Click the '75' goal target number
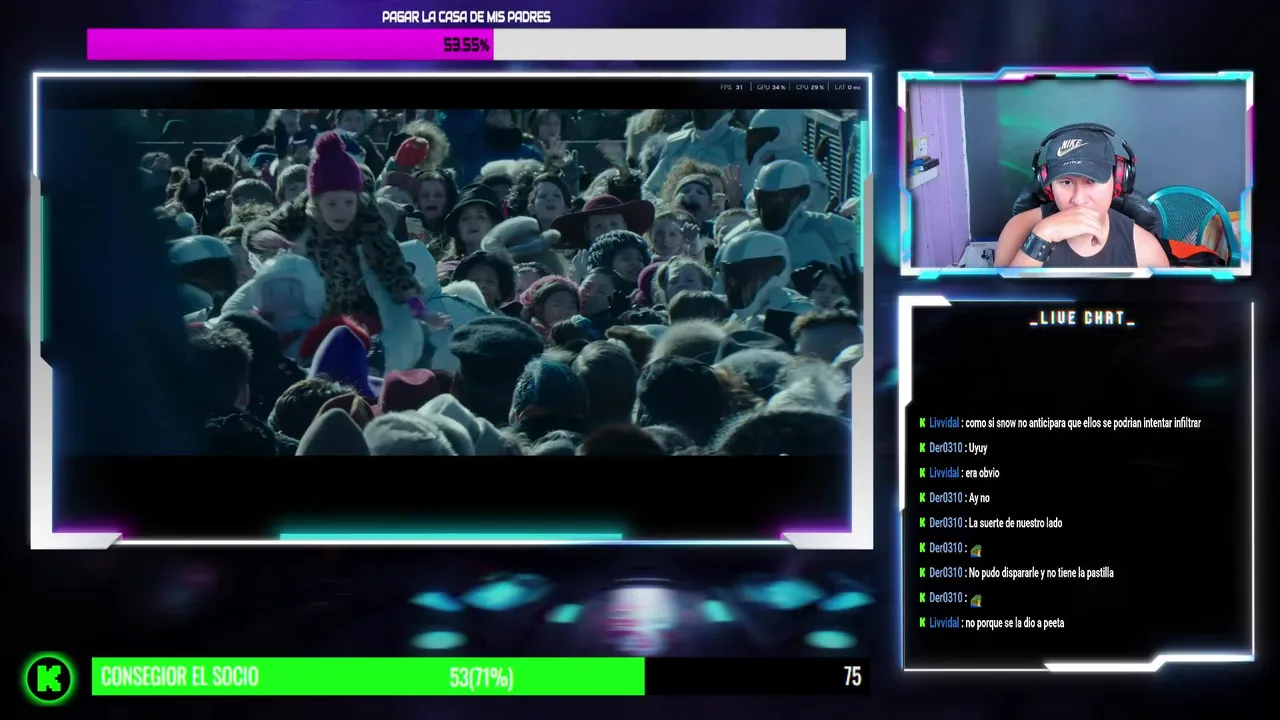 tap(852, 677)
